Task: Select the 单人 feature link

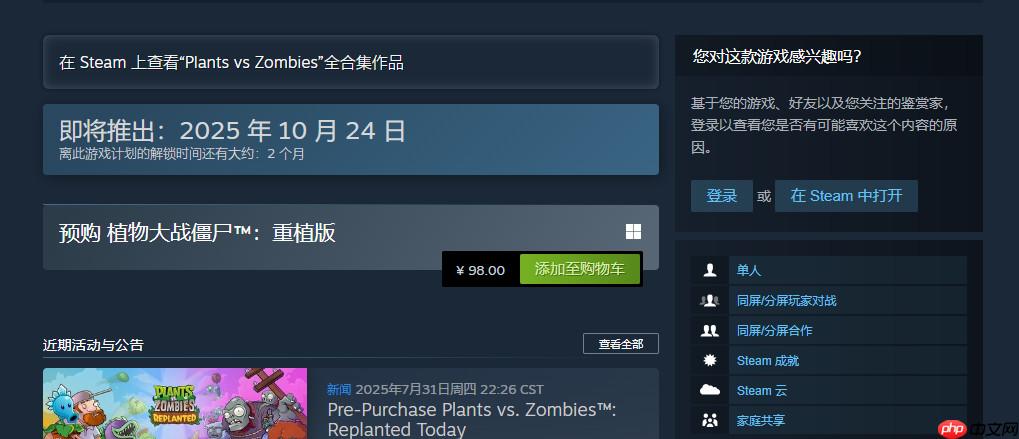Action: click(x=749, y=270)
